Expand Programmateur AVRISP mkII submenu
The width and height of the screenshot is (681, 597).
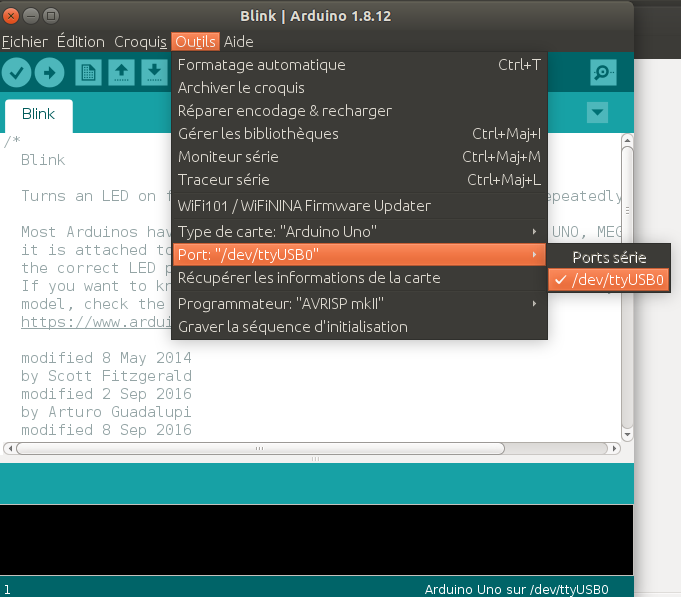359,304
